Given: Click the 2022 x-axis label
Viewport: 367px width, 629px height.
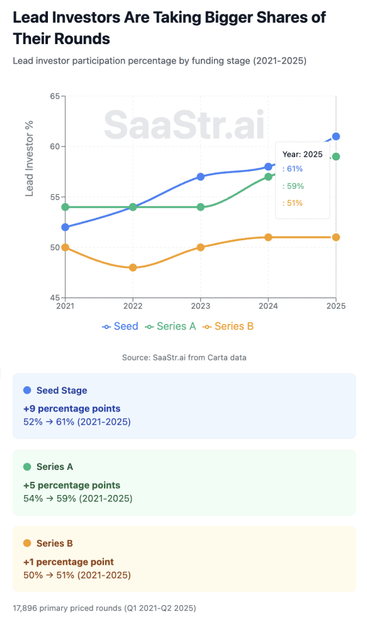Looking at the screenshot, I should tap(133, 306).
